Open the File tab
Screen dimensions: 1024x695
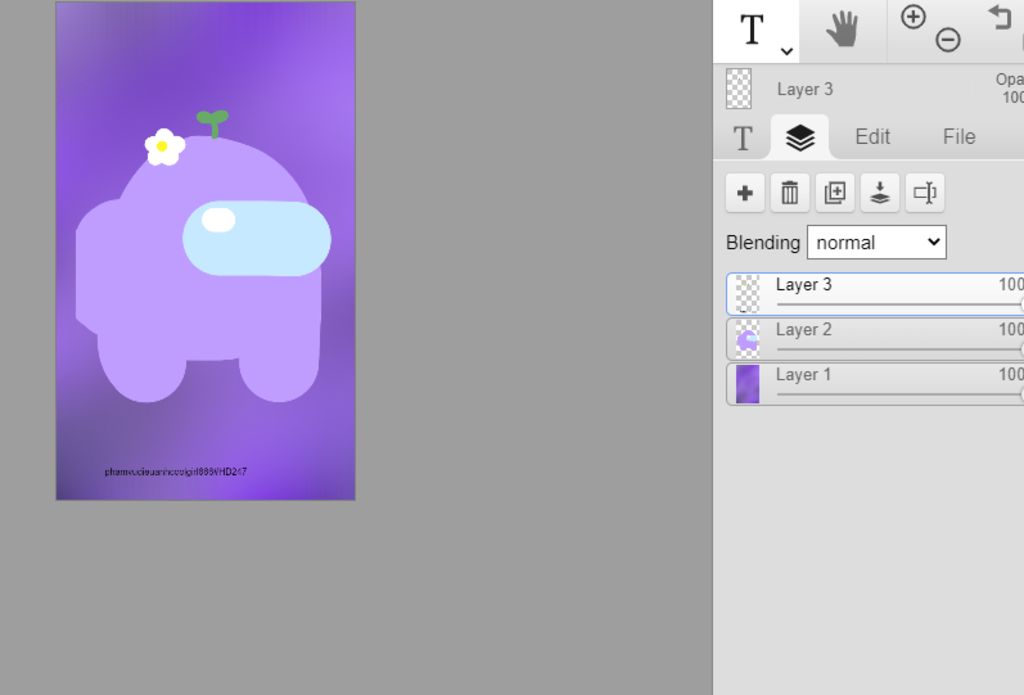pyautogui.click(x=959, y=137)
